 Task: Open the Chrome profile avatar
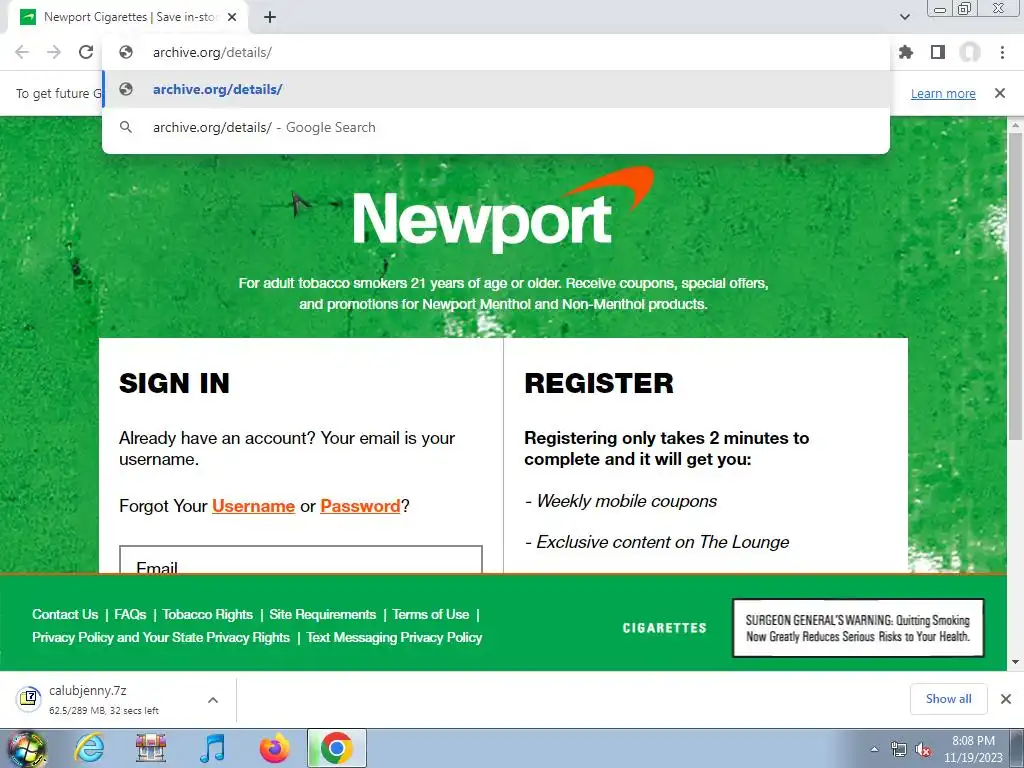tap(970, 52)
